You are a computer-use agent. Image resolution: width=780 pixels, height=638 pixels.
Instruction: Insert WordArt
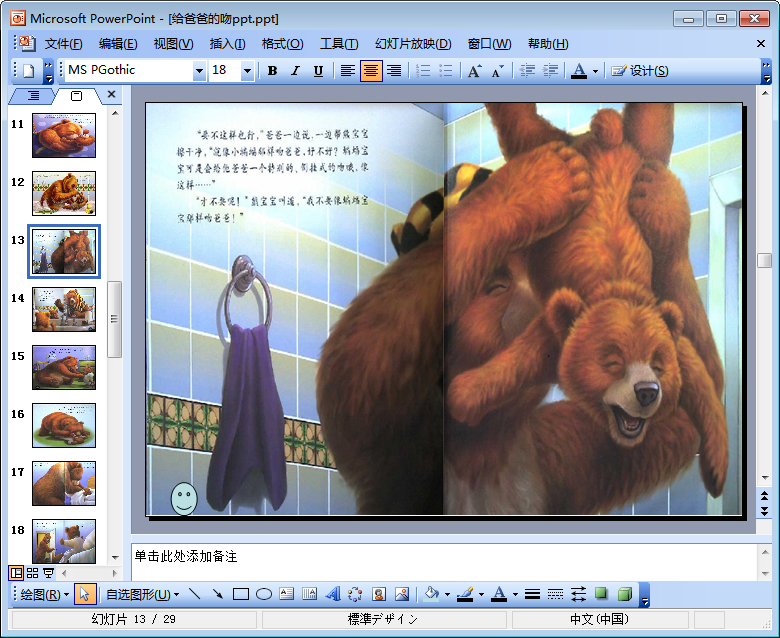point(333,594)
